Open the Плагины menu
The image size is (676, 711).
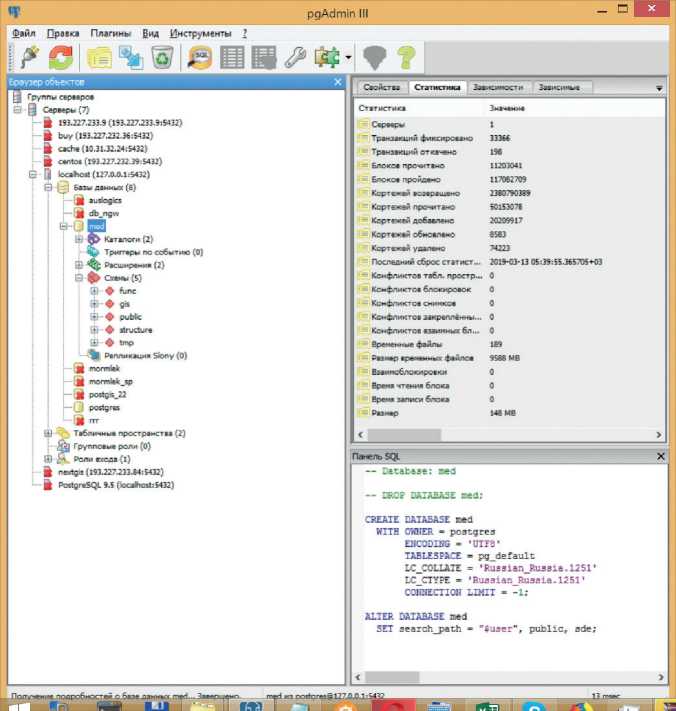[x=109, y=33]
